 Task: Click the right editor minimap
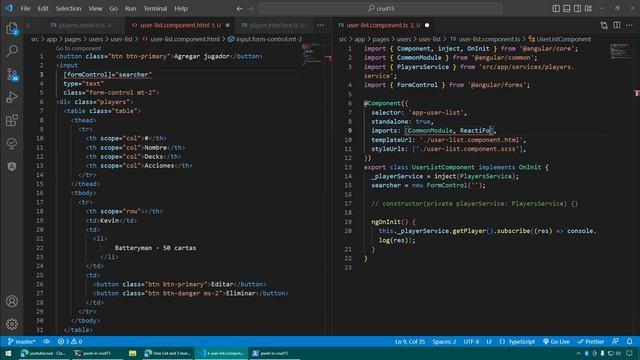[x=620, y=51]
